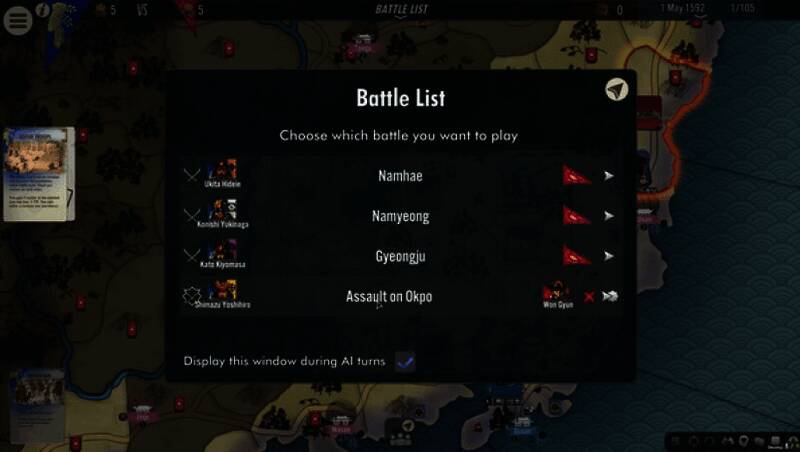Viewport: 800px width, 452px height.
Task: Open the hamburger main menu
Action: click(18, 21)
